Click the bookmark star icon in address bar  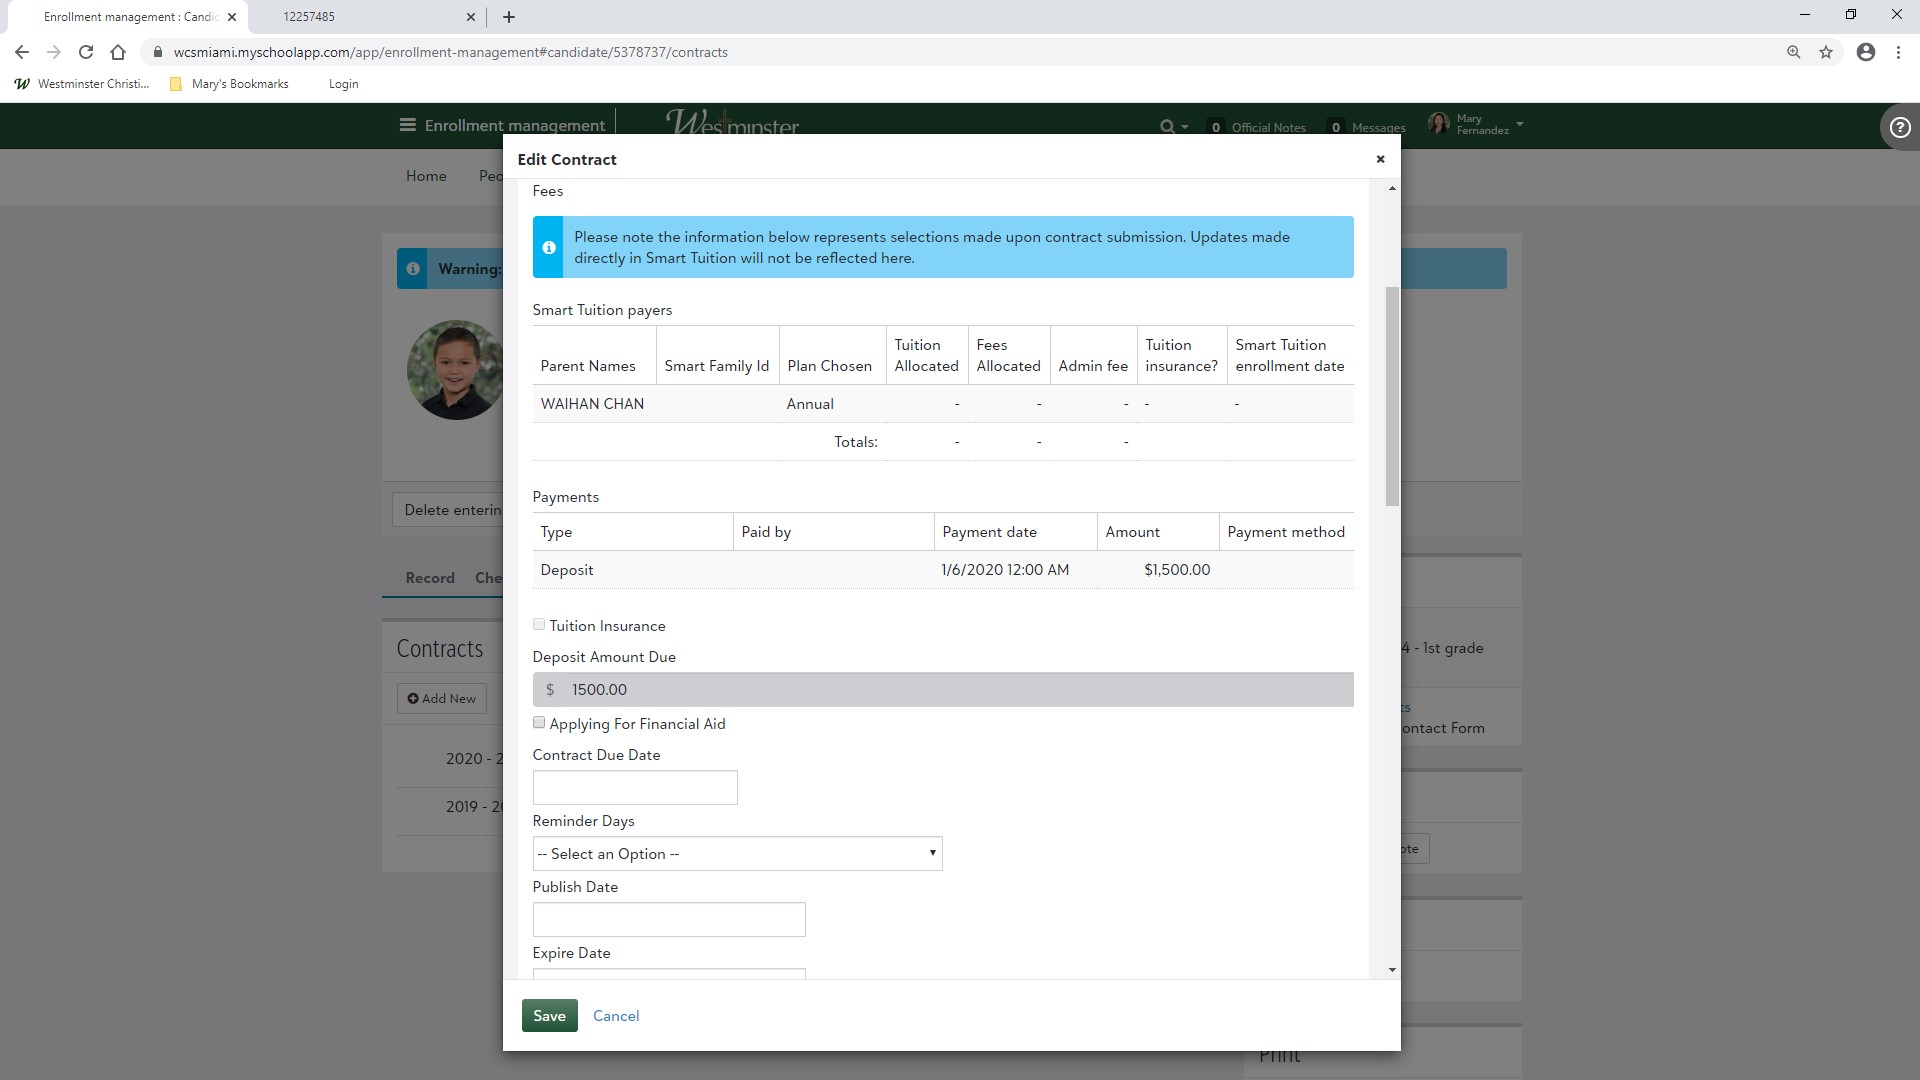[1826, 52]
